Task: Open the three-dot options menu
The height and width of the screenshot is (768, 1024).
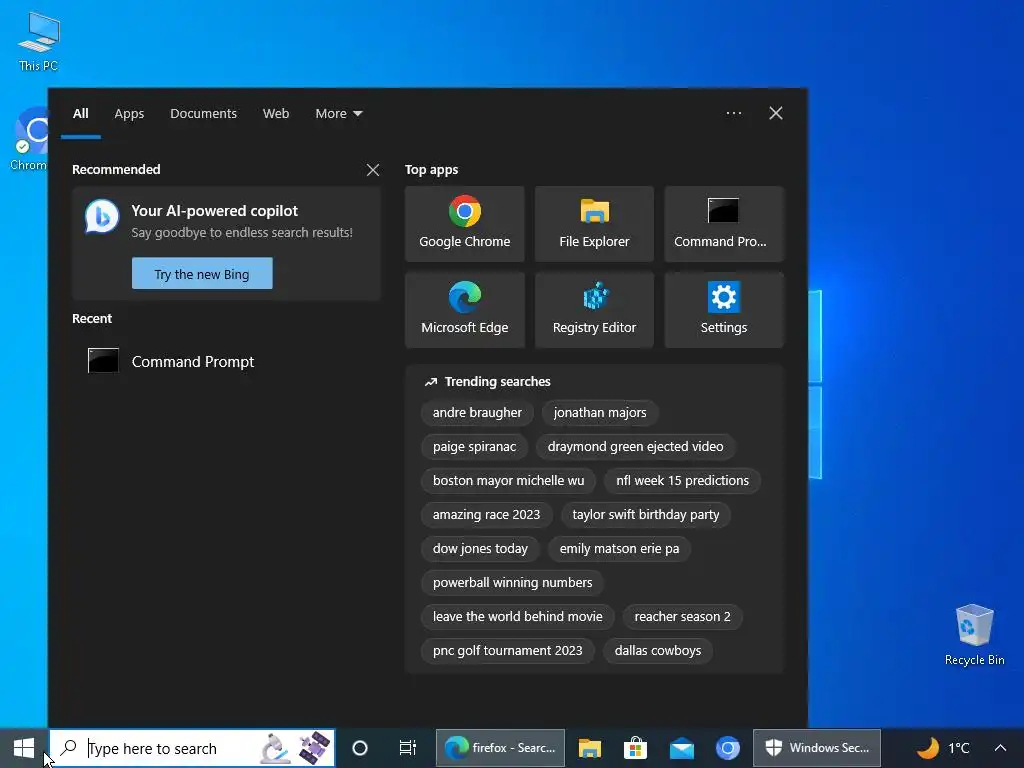Action: click(734, 113)
